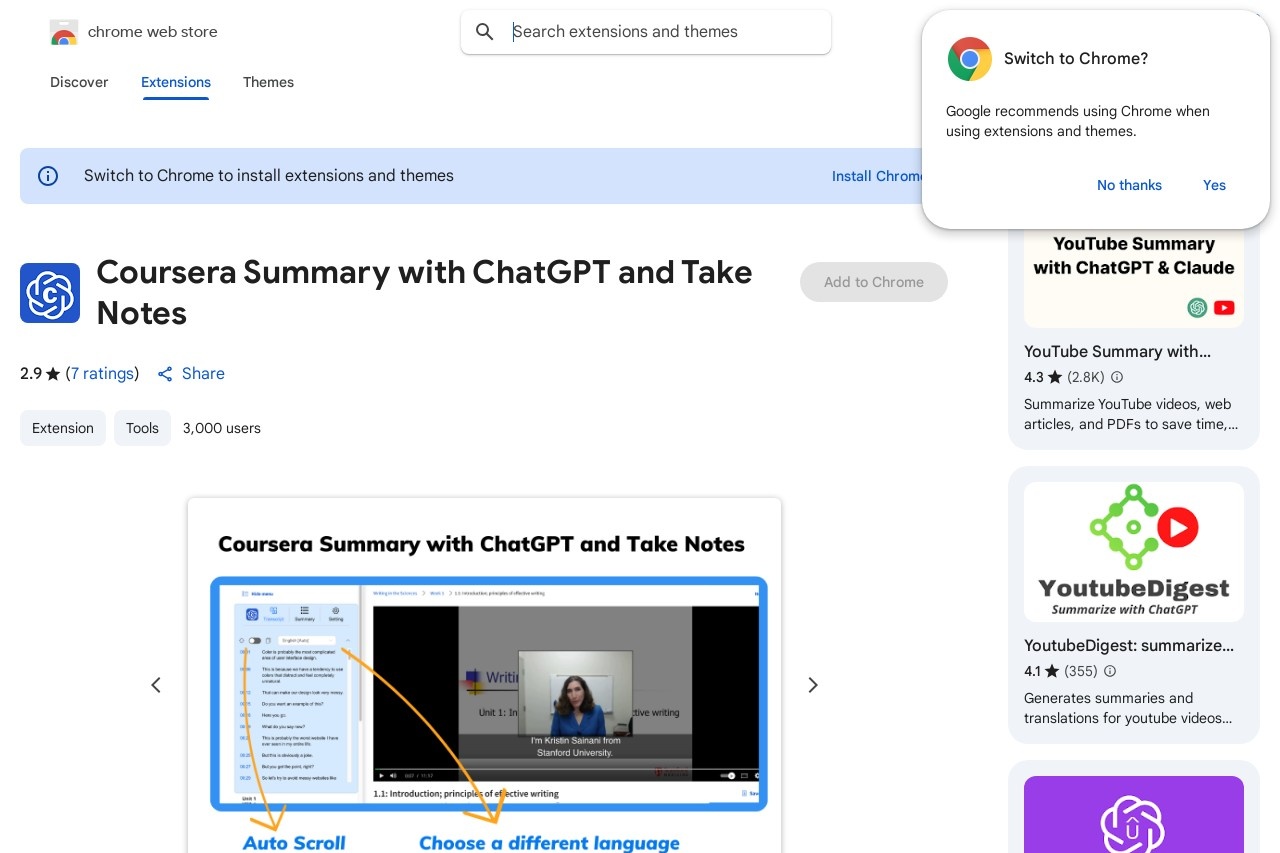Open the 7 ratings link
1280x853 pixels.
click(102, 374)
